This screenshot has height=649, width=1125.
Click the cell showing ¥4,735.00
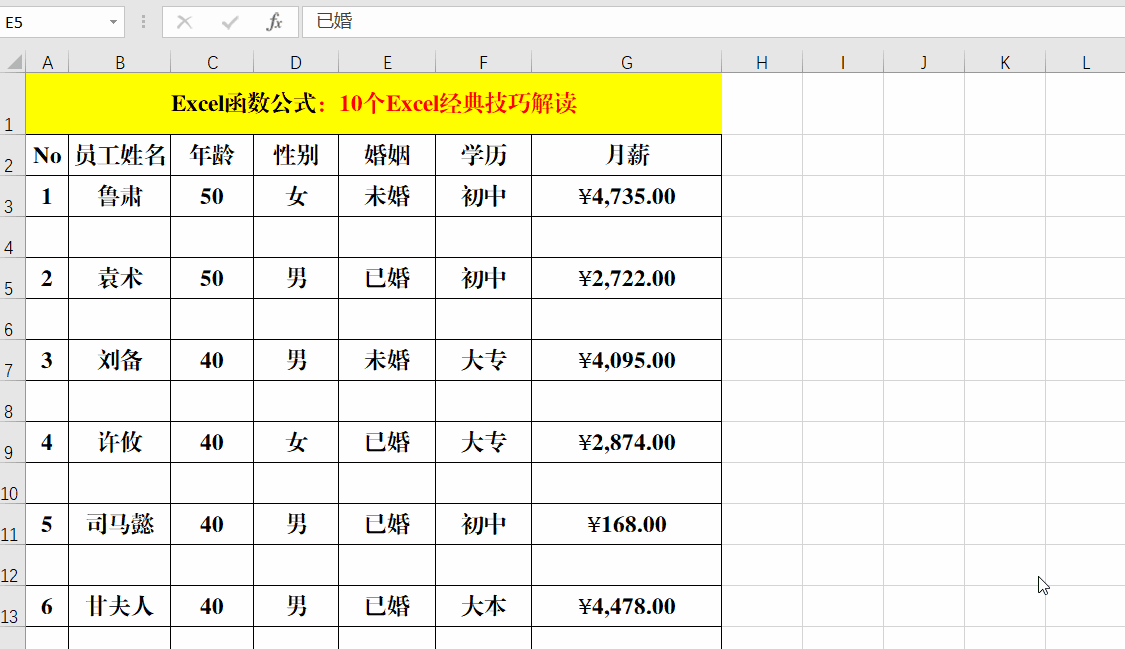coord(627,196)
